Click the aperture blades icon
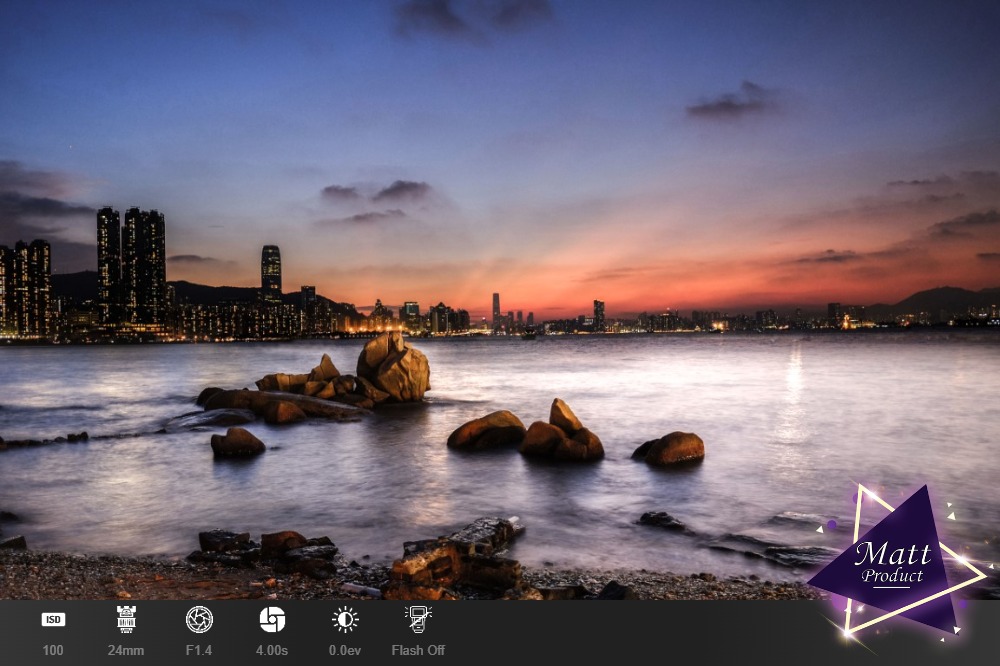 coord(199,619)
